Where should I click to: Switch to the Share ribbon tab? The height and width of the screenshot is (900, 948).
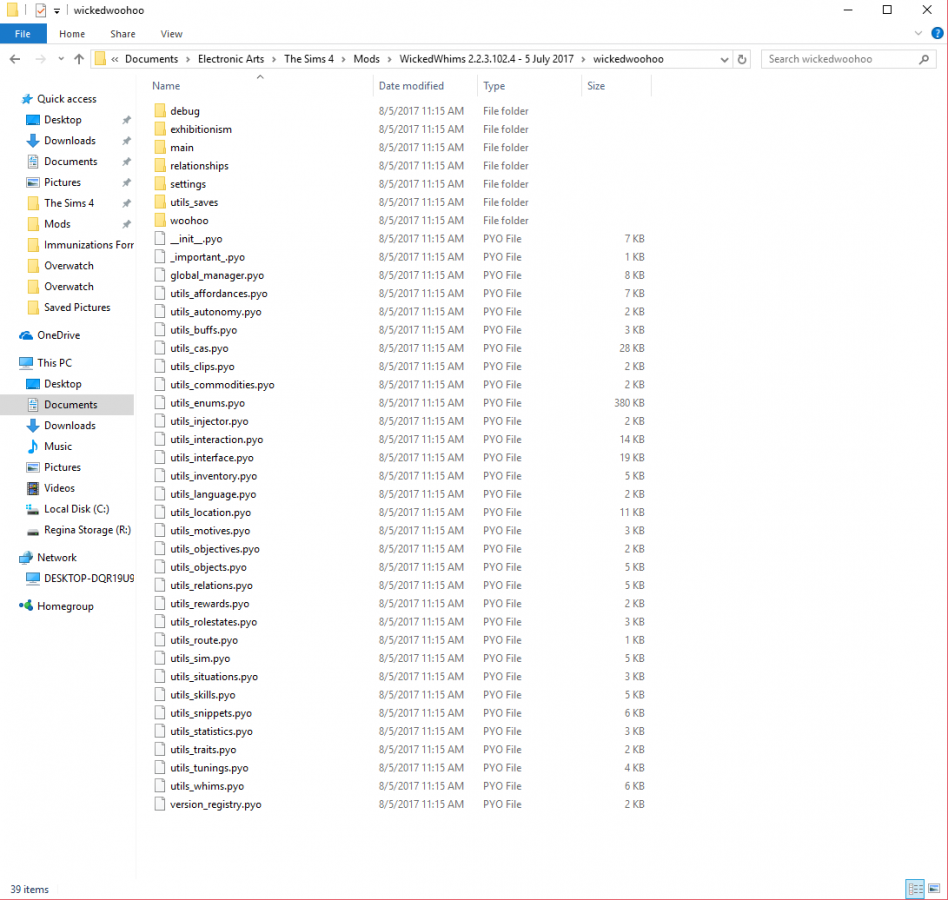[123, 34]
